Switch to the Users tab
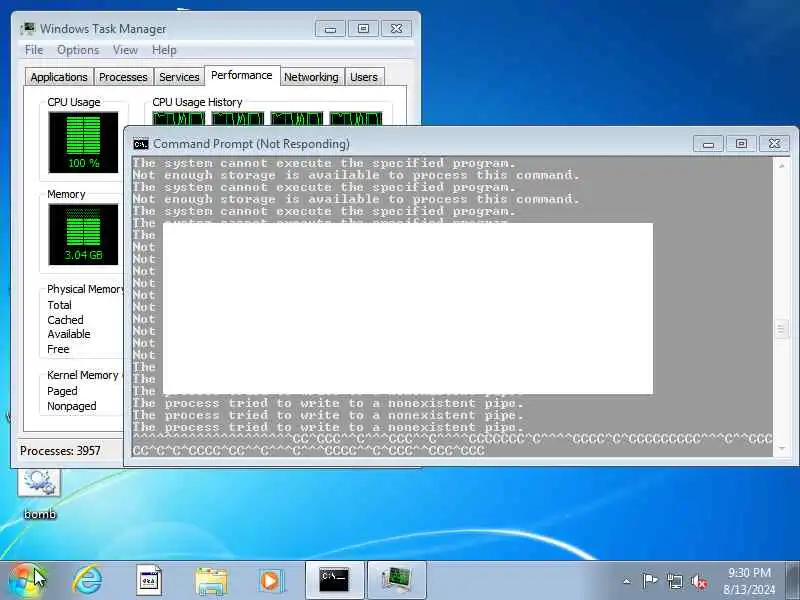800x600 pixels. coord(364,77)
